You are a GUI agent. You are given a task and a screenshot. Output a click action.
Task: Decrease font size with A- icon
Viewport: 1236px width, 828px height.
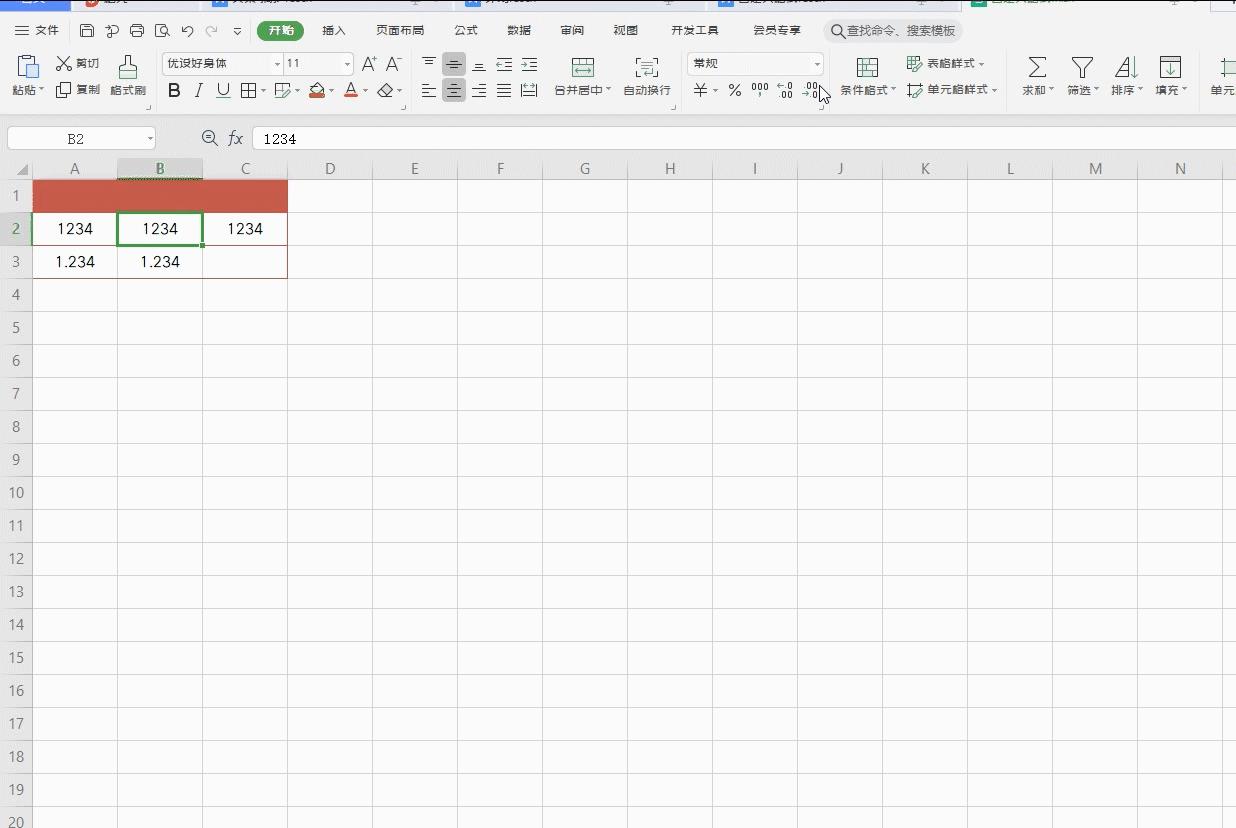point(394,64)
